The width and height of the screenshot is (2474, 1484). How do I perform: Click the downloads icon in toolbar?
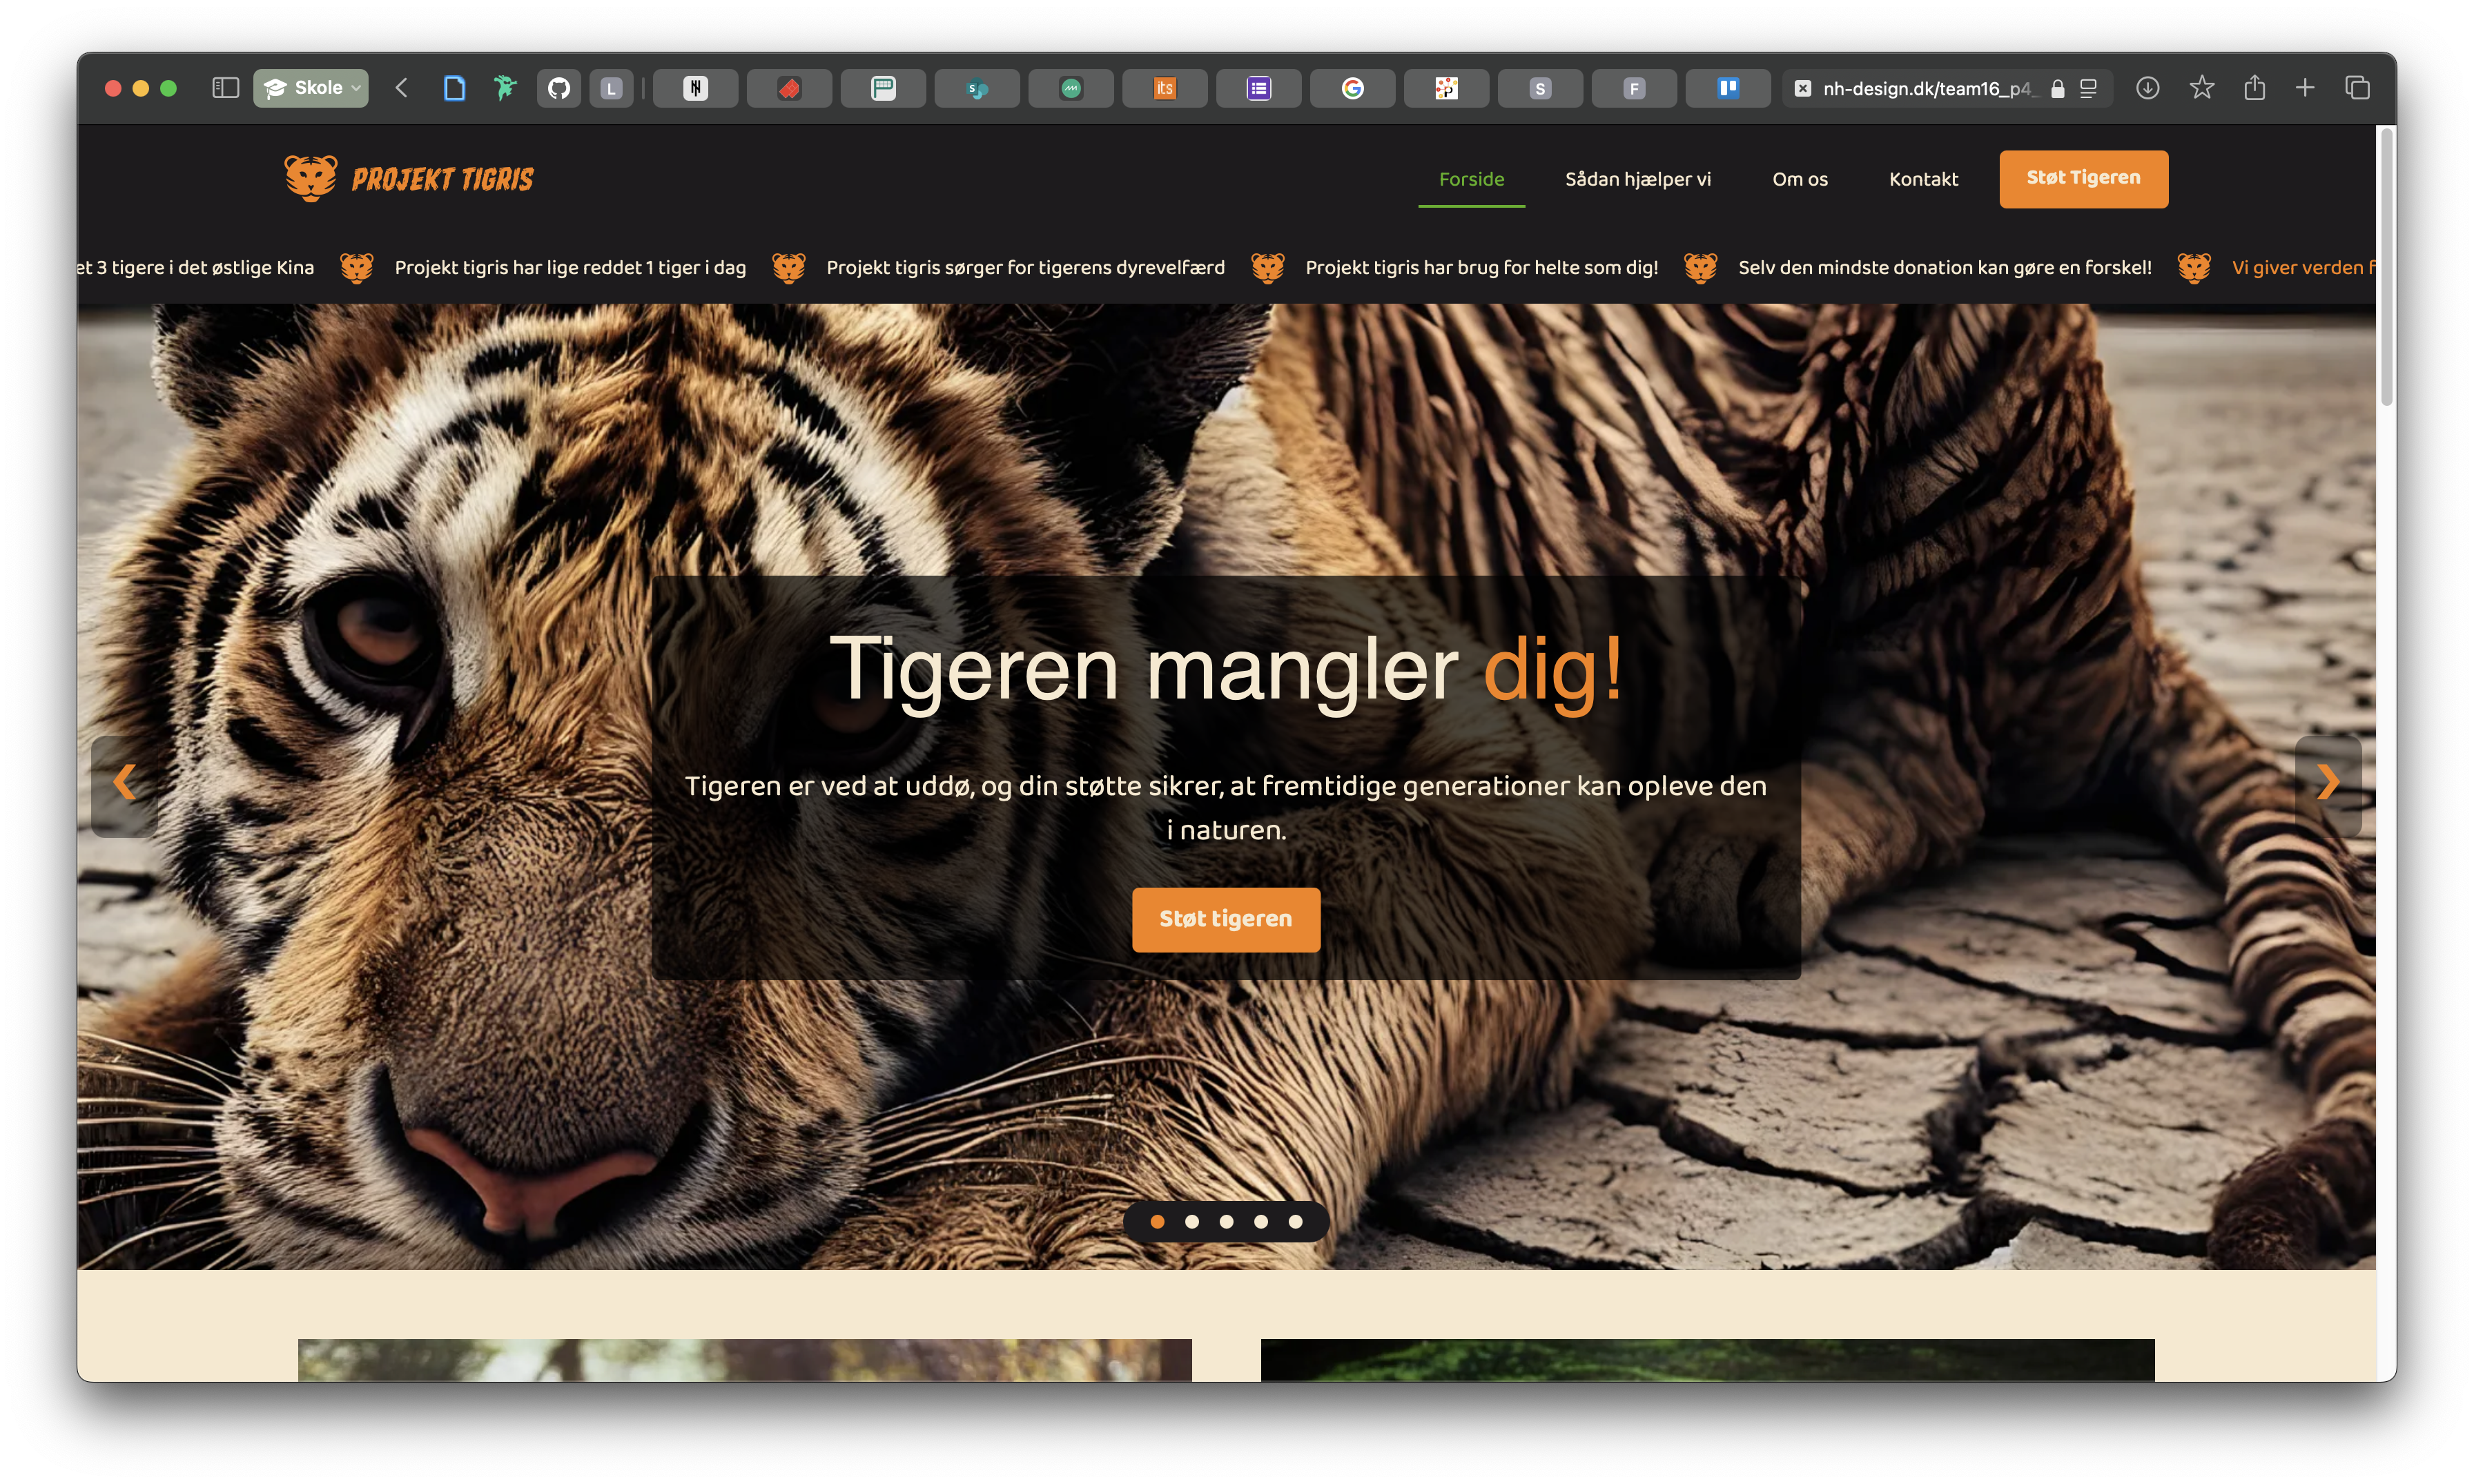click(x=2147, y=88)
